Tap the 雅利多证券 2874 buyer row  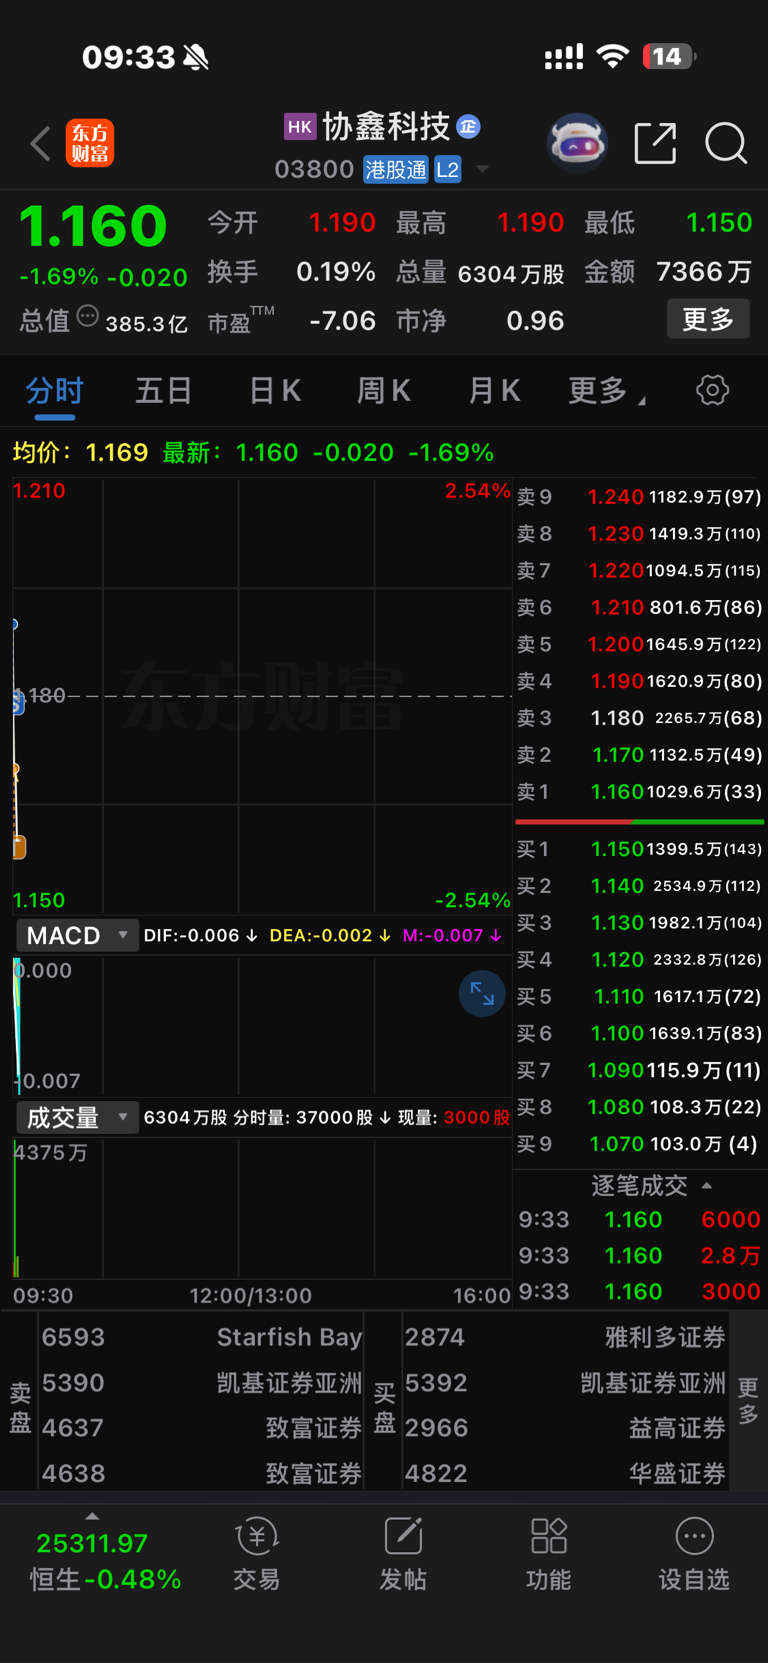coord(565,1337)
